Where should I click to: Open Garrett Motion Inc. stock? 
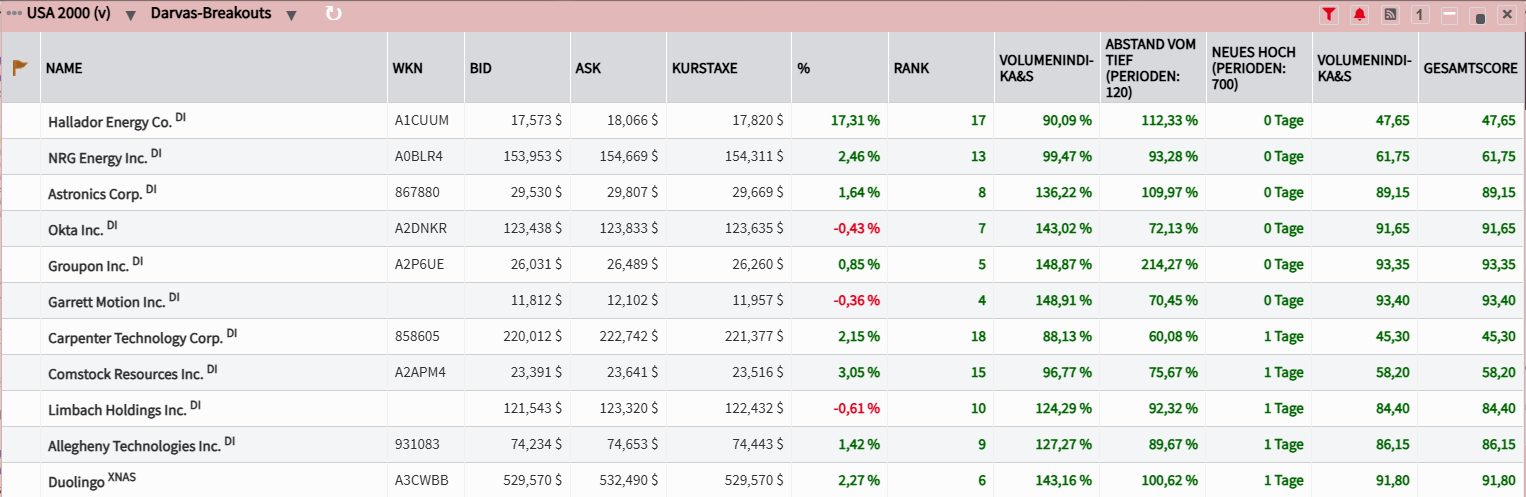pos(106,301)
